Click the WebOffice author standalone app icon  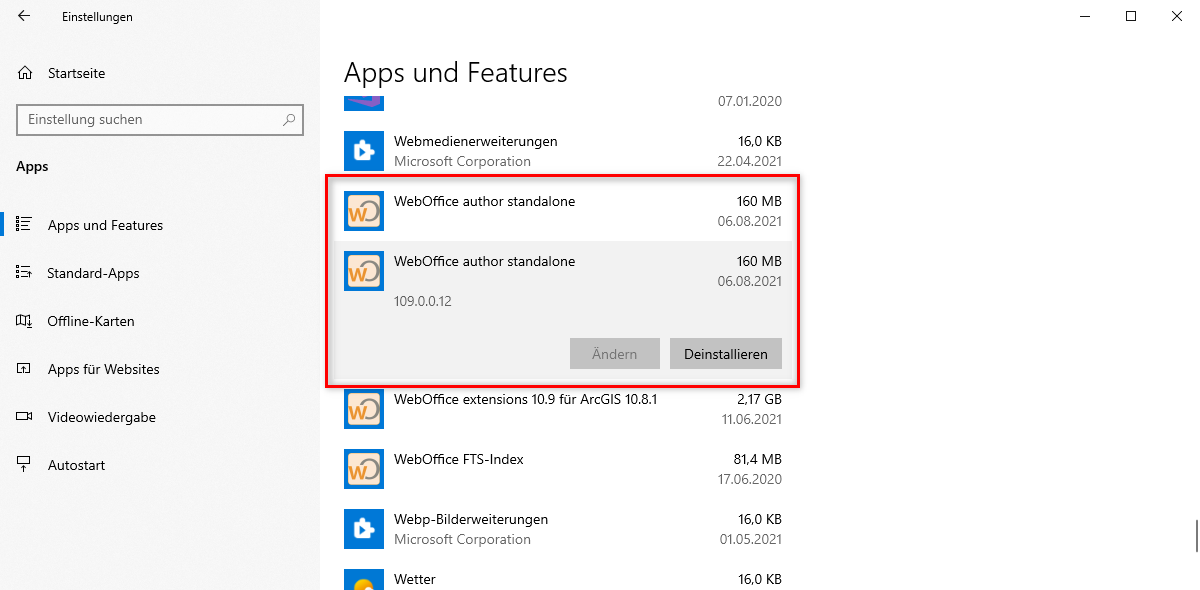(363, 210)
